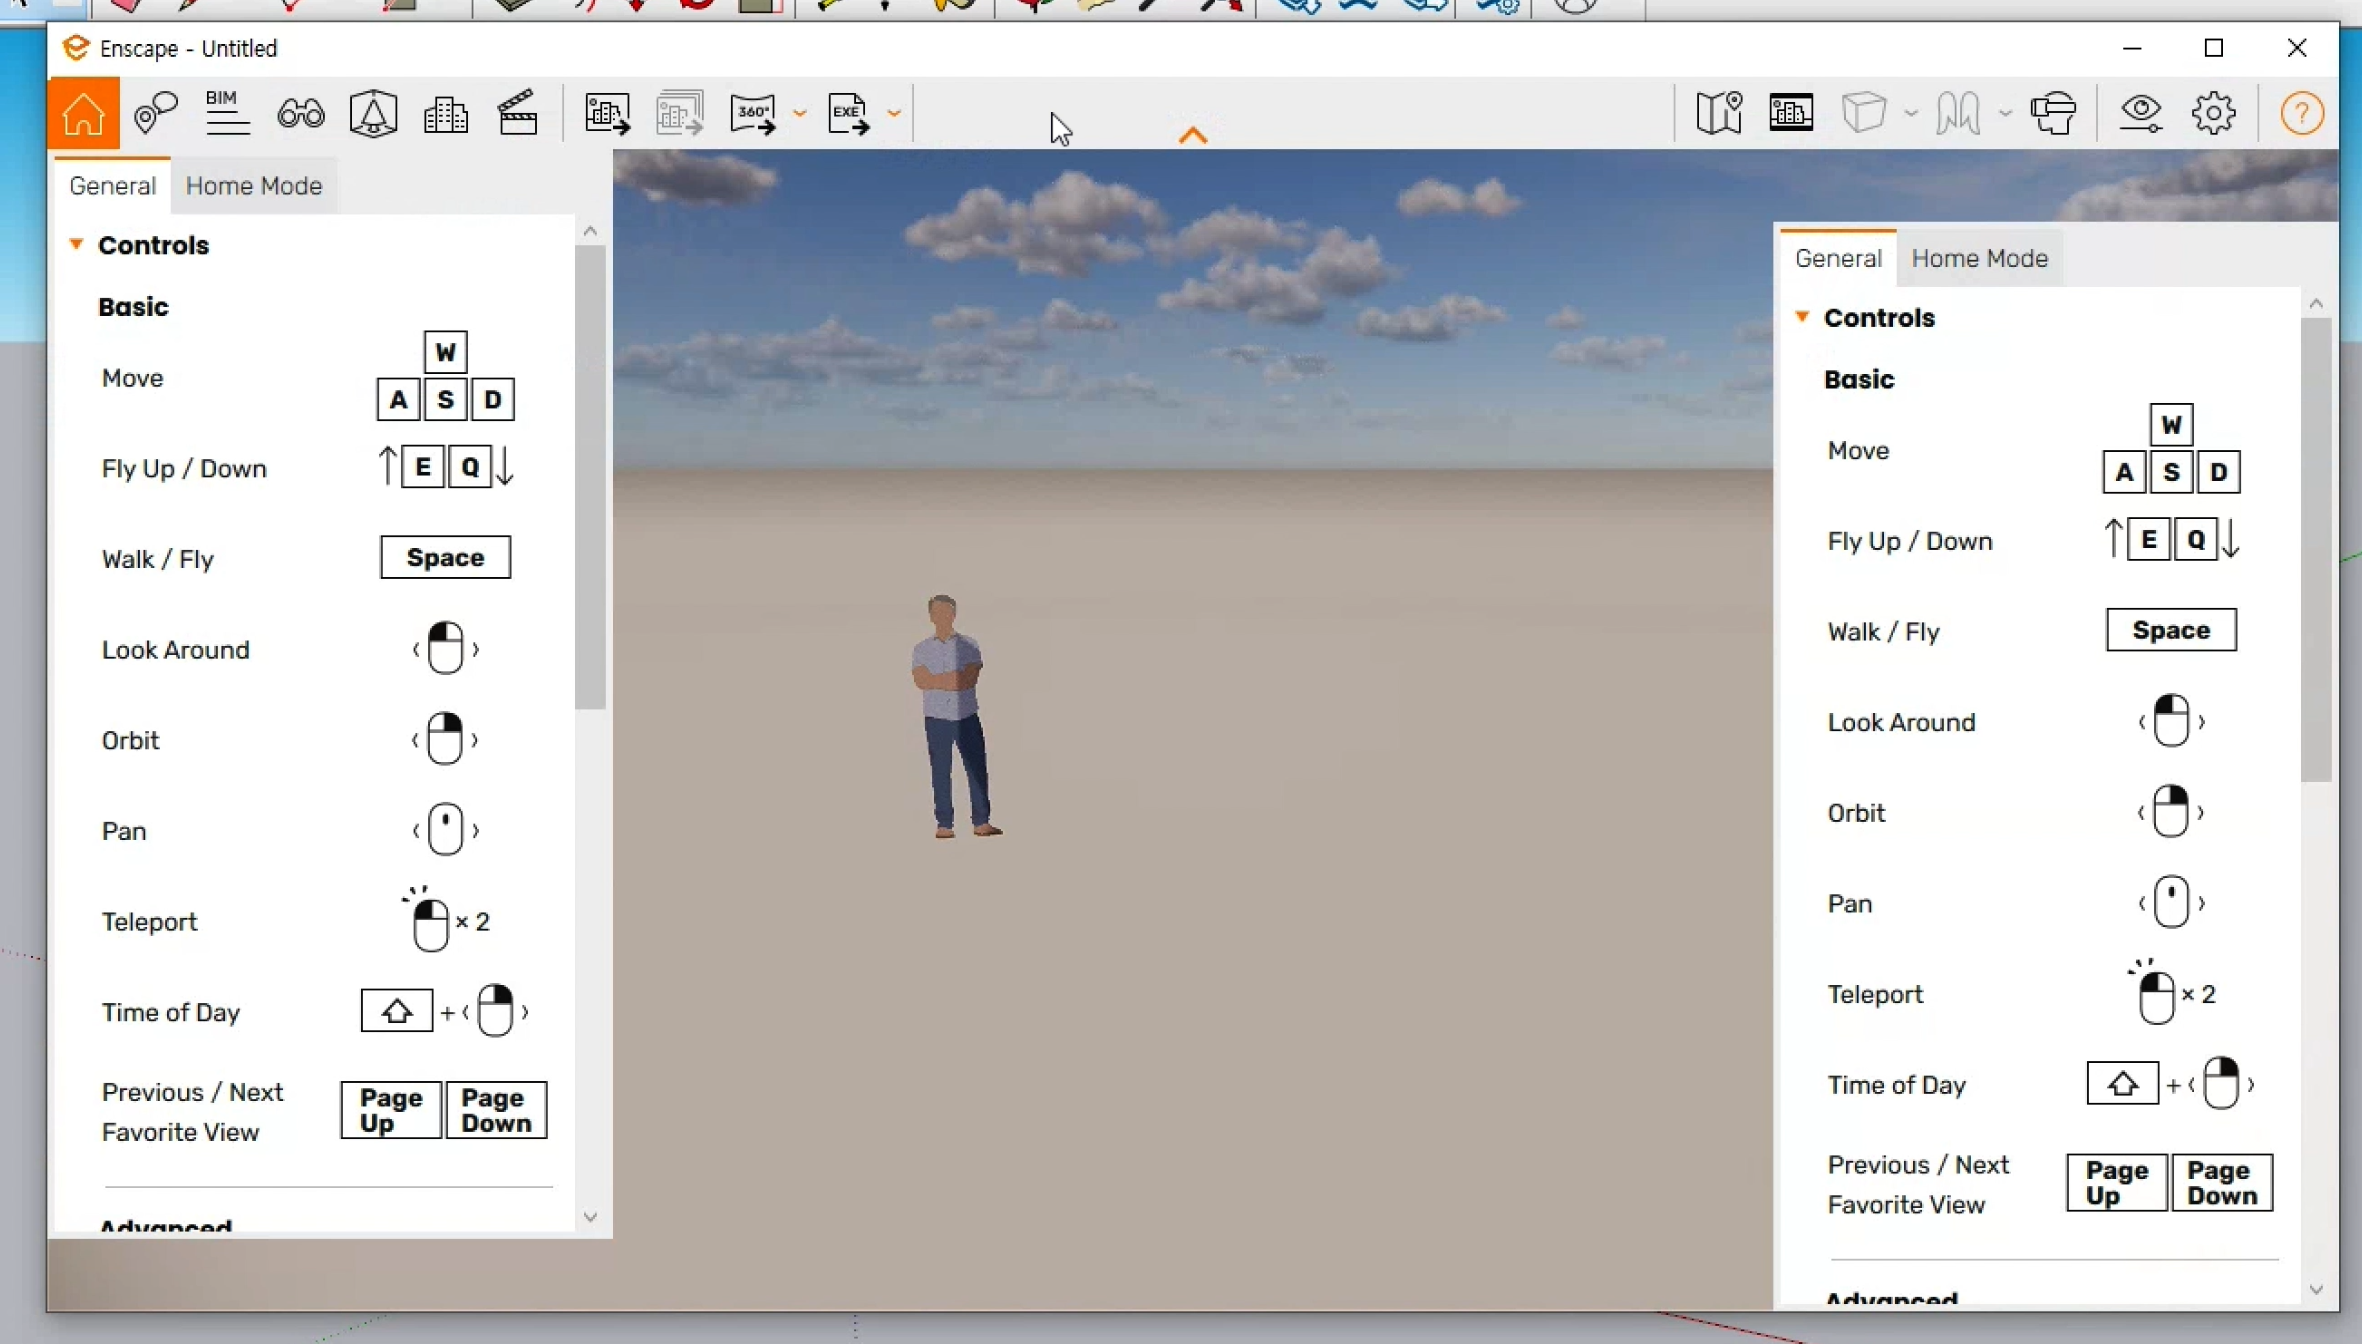The image size is (2362, 1344).
Task: Click the left panel's vertical scrollbar thumb
Action: click(x=590, y=478)
